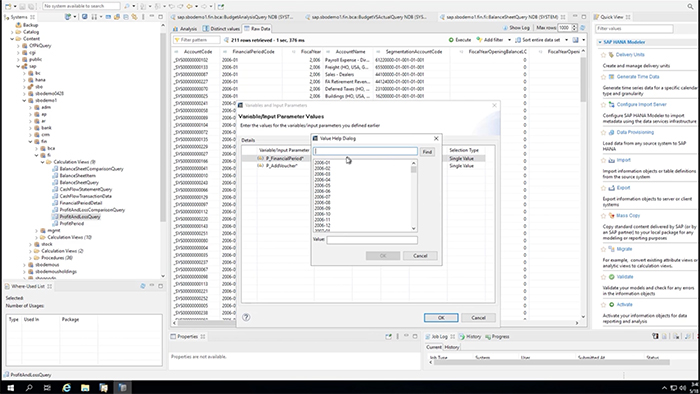The height and width of the screenshot is (394, 700).
Task: Click the export data icon beside Sort
Action: point(575,40)
